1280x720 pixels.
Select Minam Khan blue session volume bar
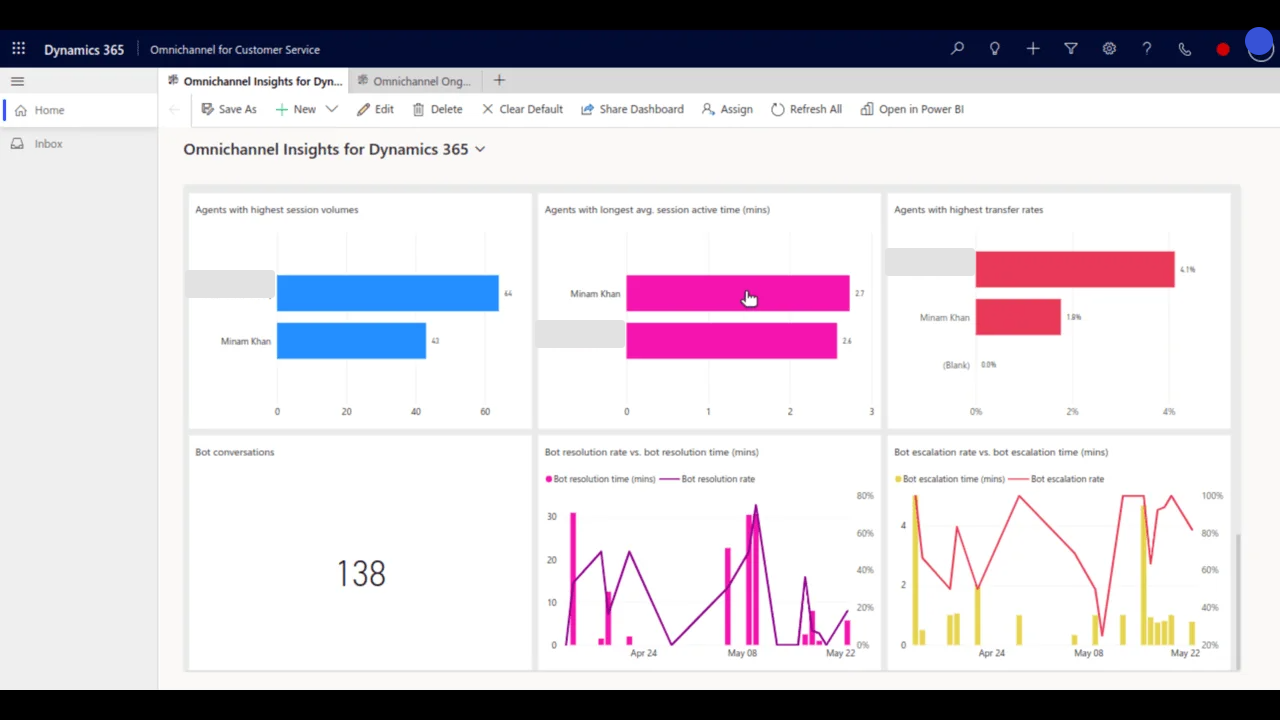pos(351,341)
